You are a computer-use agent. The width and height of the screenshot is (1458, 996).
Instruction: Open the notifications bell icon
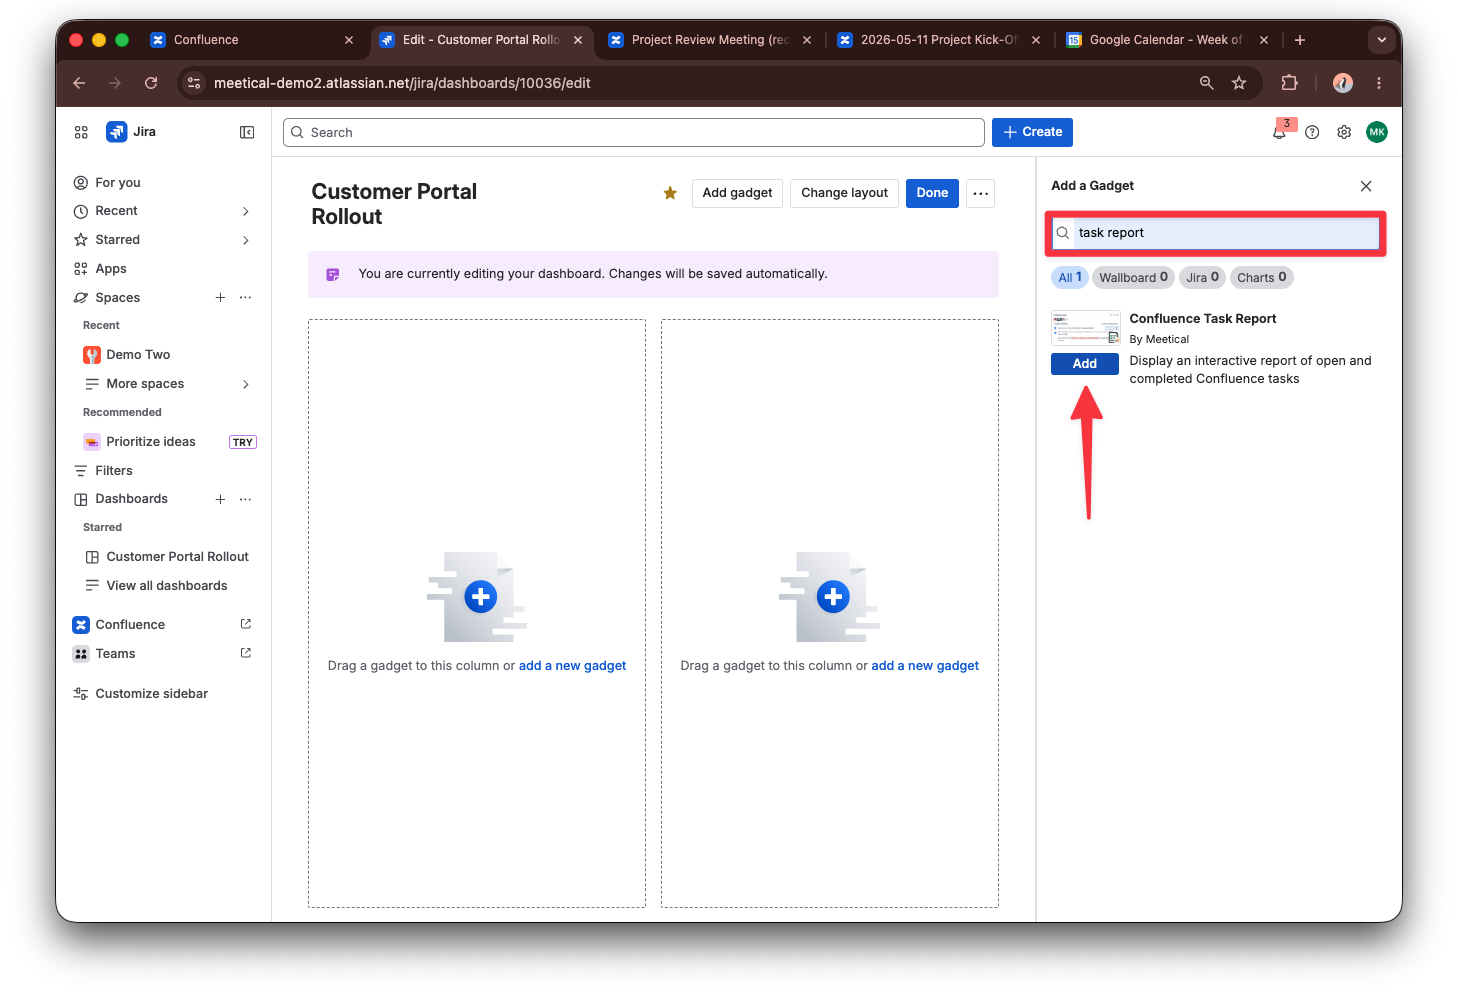[x=1279, y=132]
